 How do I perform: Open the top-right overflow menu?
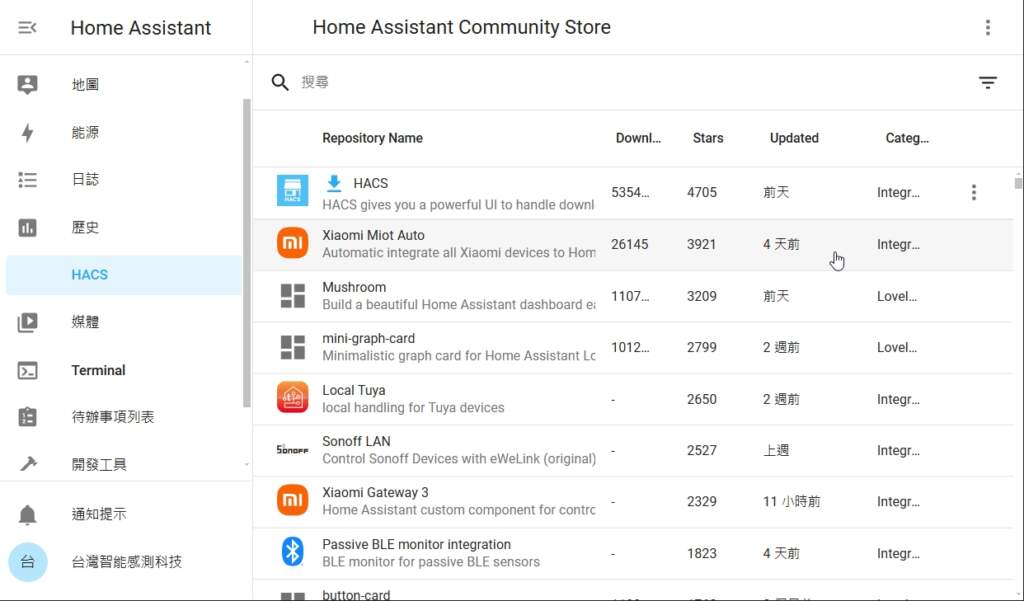(987, 28)
